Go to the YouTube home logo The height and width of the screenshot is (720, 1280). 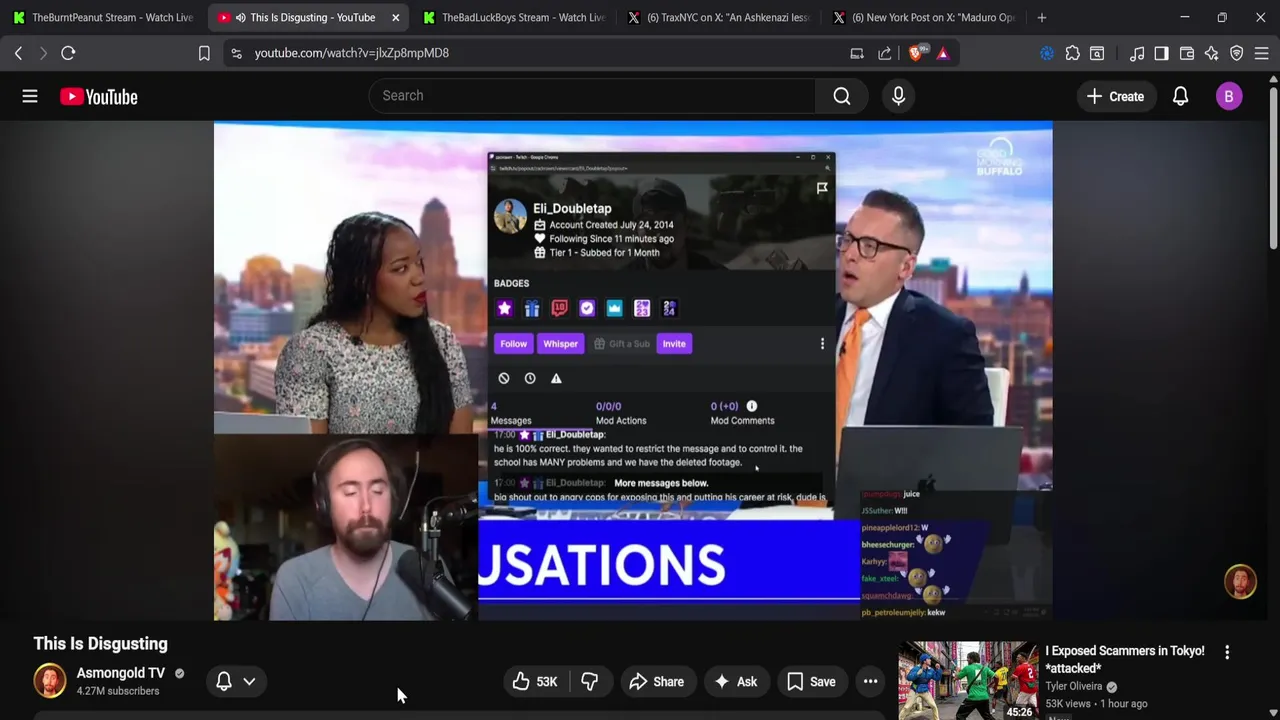(98, 97)
